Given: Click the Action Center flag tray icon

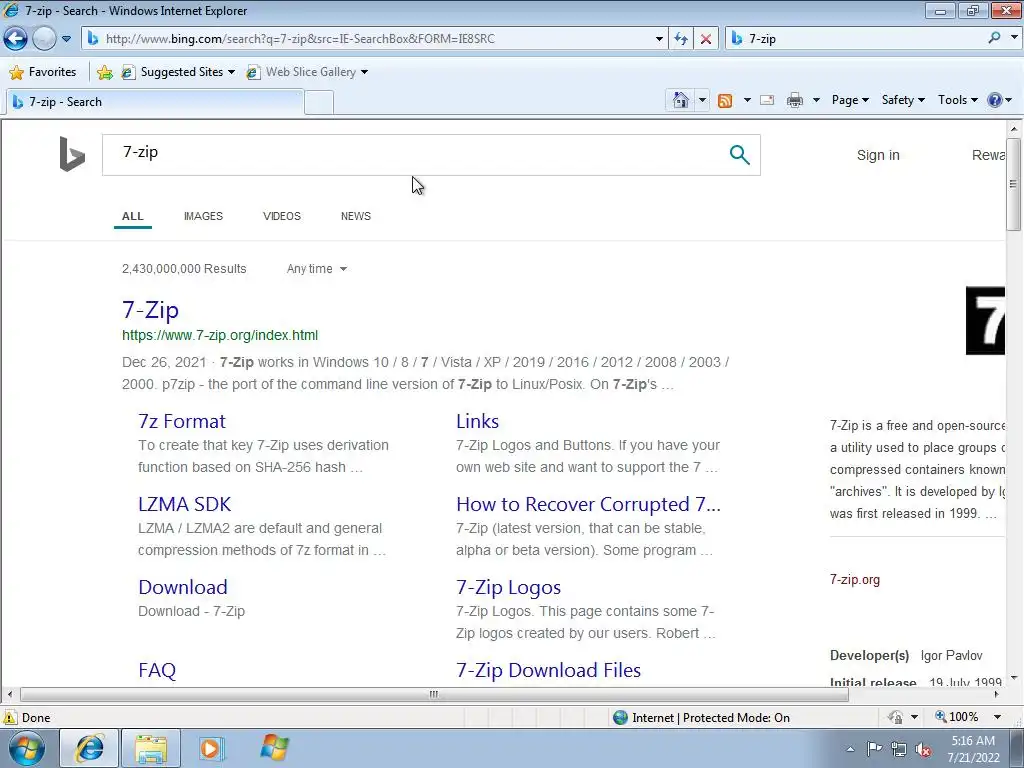Looking at the screenshot, I should coord(874,749).
